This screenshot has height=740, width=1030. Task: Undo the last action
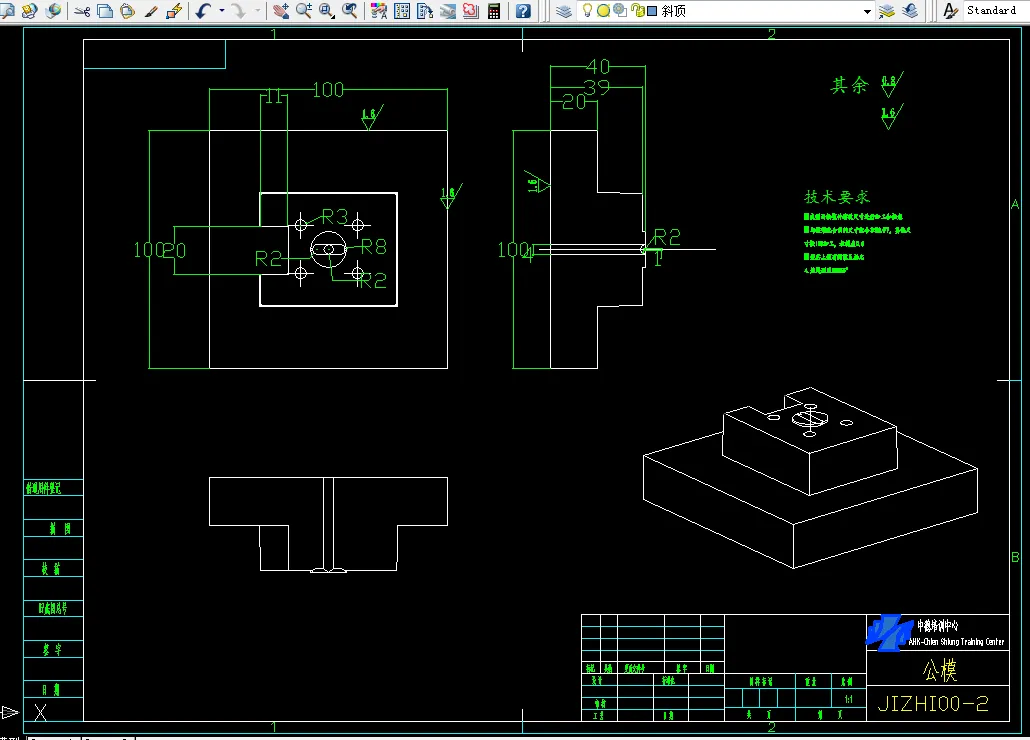tap(204, 11)
